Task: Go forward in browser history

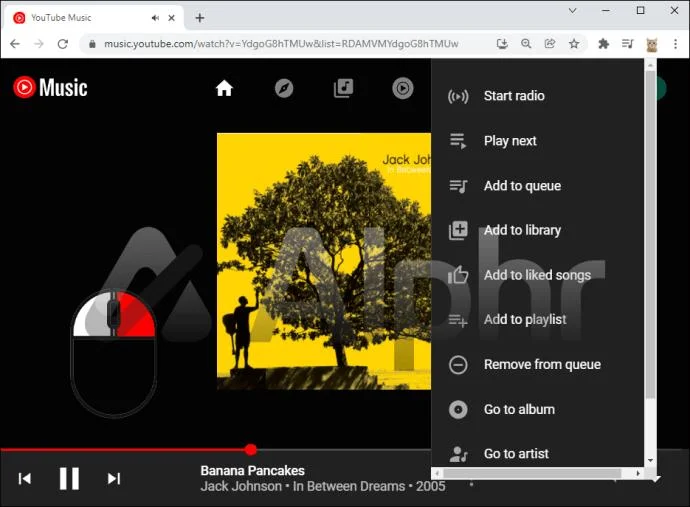Action: (x=39, y=44)
